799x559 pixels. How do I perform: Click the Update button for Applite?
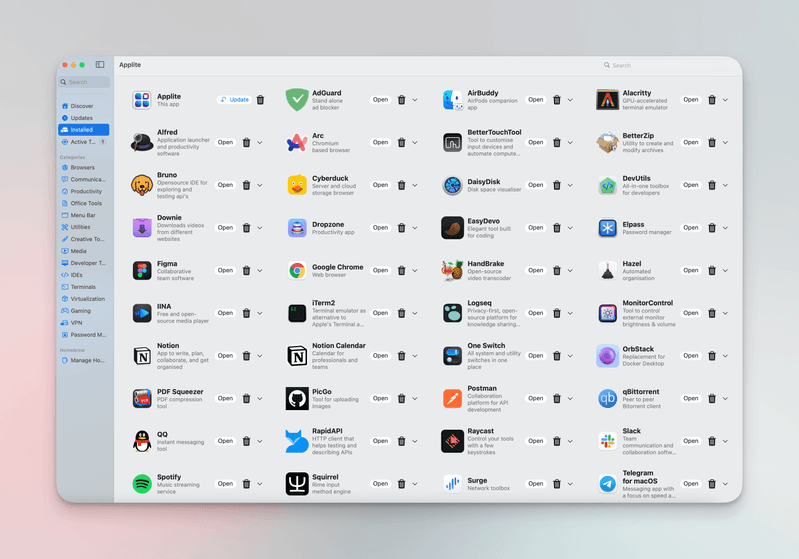click(234, 100)
